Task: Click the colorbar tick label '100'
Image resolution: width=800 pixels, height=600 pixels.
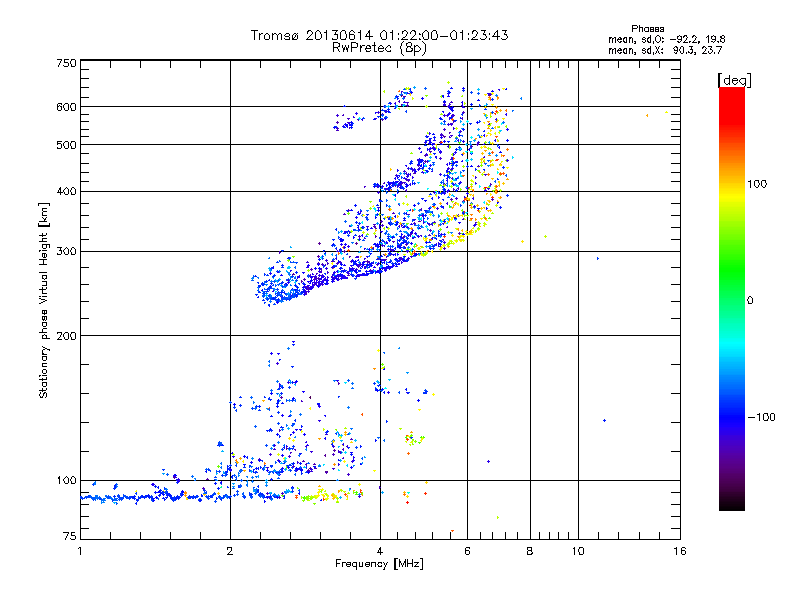Action: (x=757, y=184)
